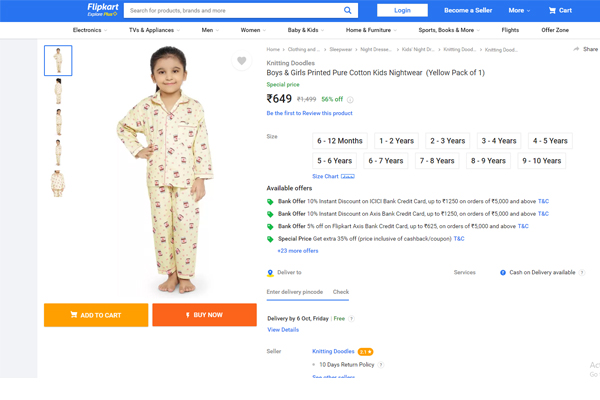This screenshot has height=400, width=600.
Task: Go to the Flights menu item
Action: tap(510, 30)
